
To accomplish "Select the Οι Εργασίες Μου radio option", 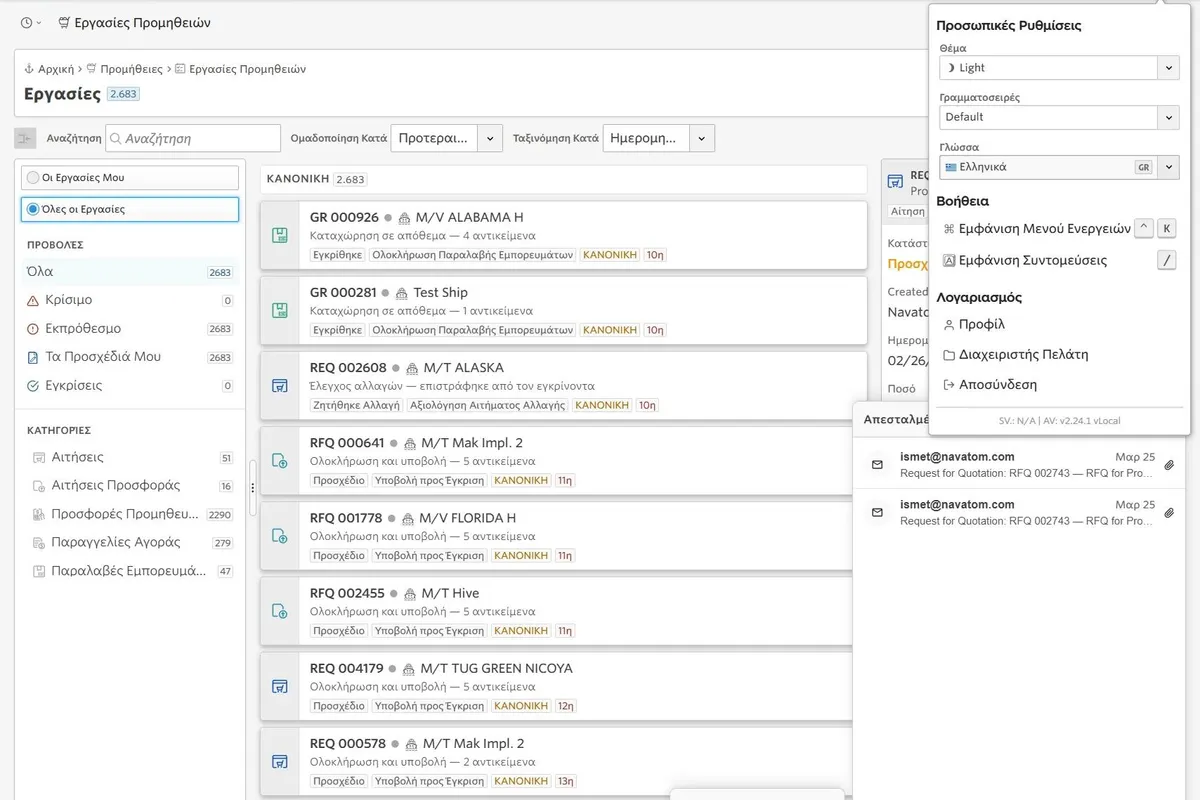I will 34,178.
